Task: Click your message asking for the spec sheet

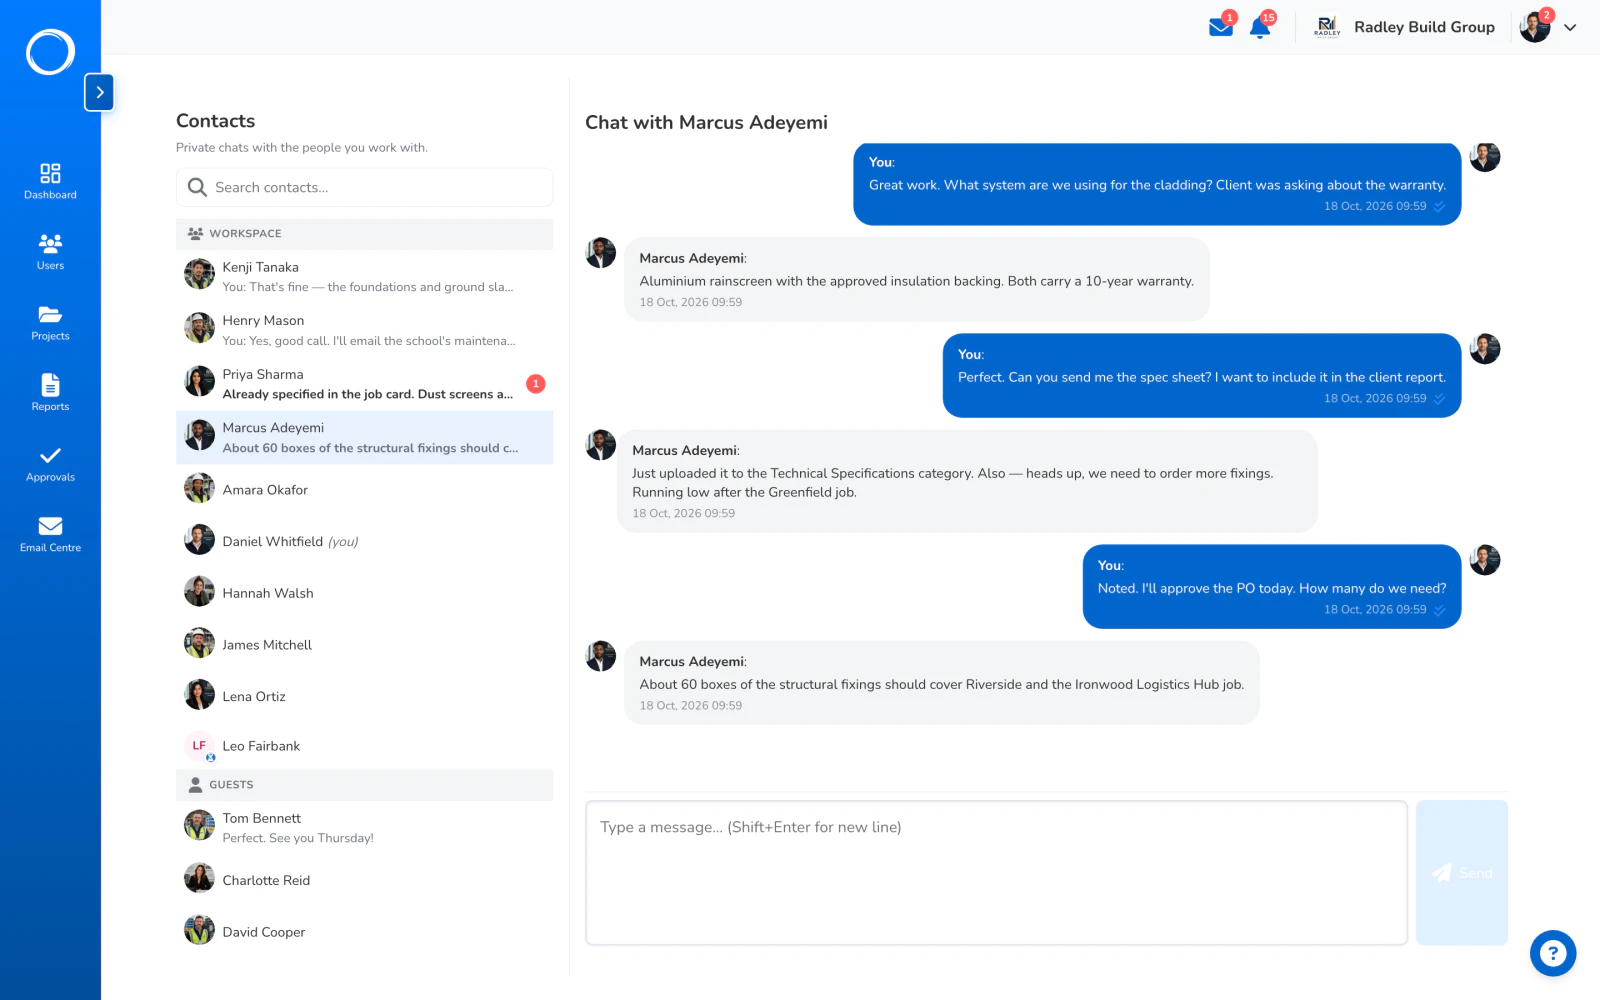Action: click(1202, 376)
